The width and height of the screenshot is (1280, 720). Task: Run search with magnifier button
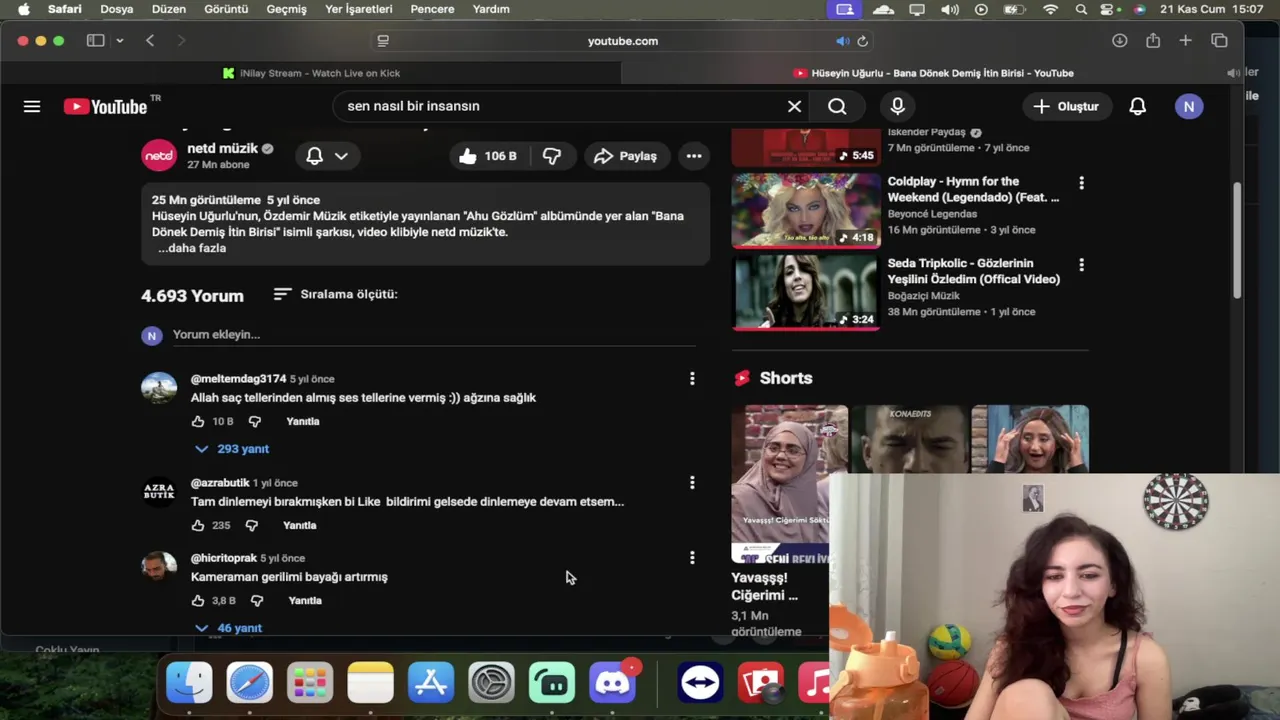[837, 106]
